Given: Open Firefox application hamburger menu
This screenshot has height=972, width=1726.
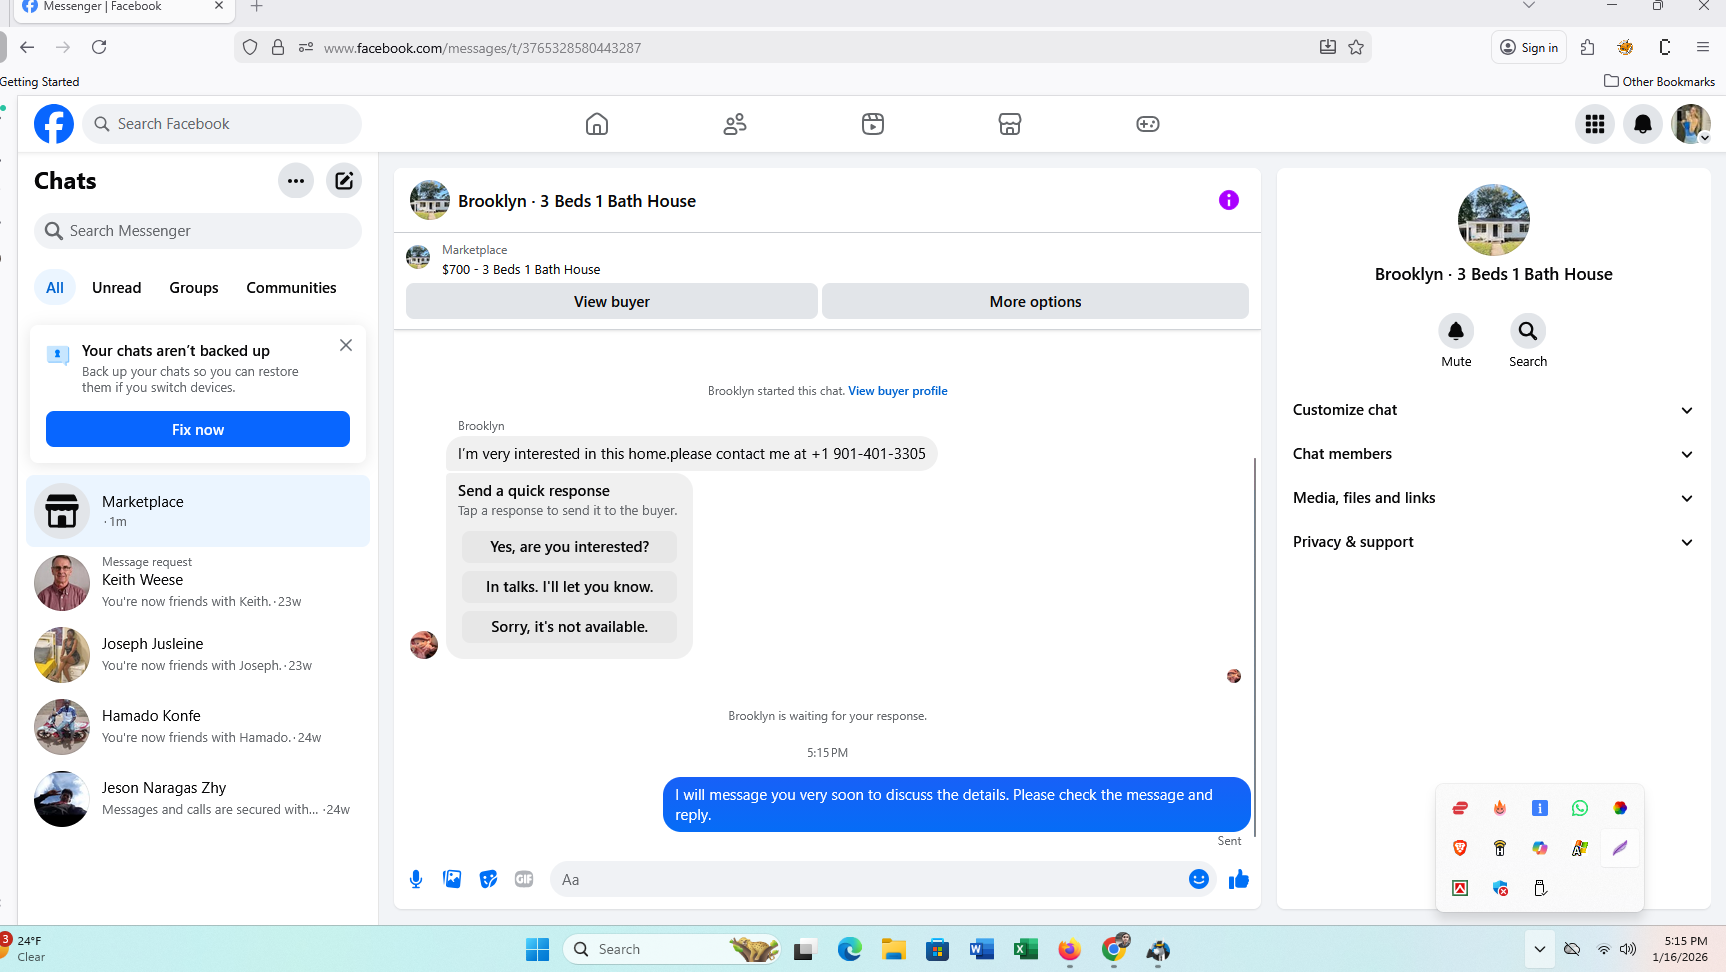Looking at the screenshot, I should [1703, 47].
